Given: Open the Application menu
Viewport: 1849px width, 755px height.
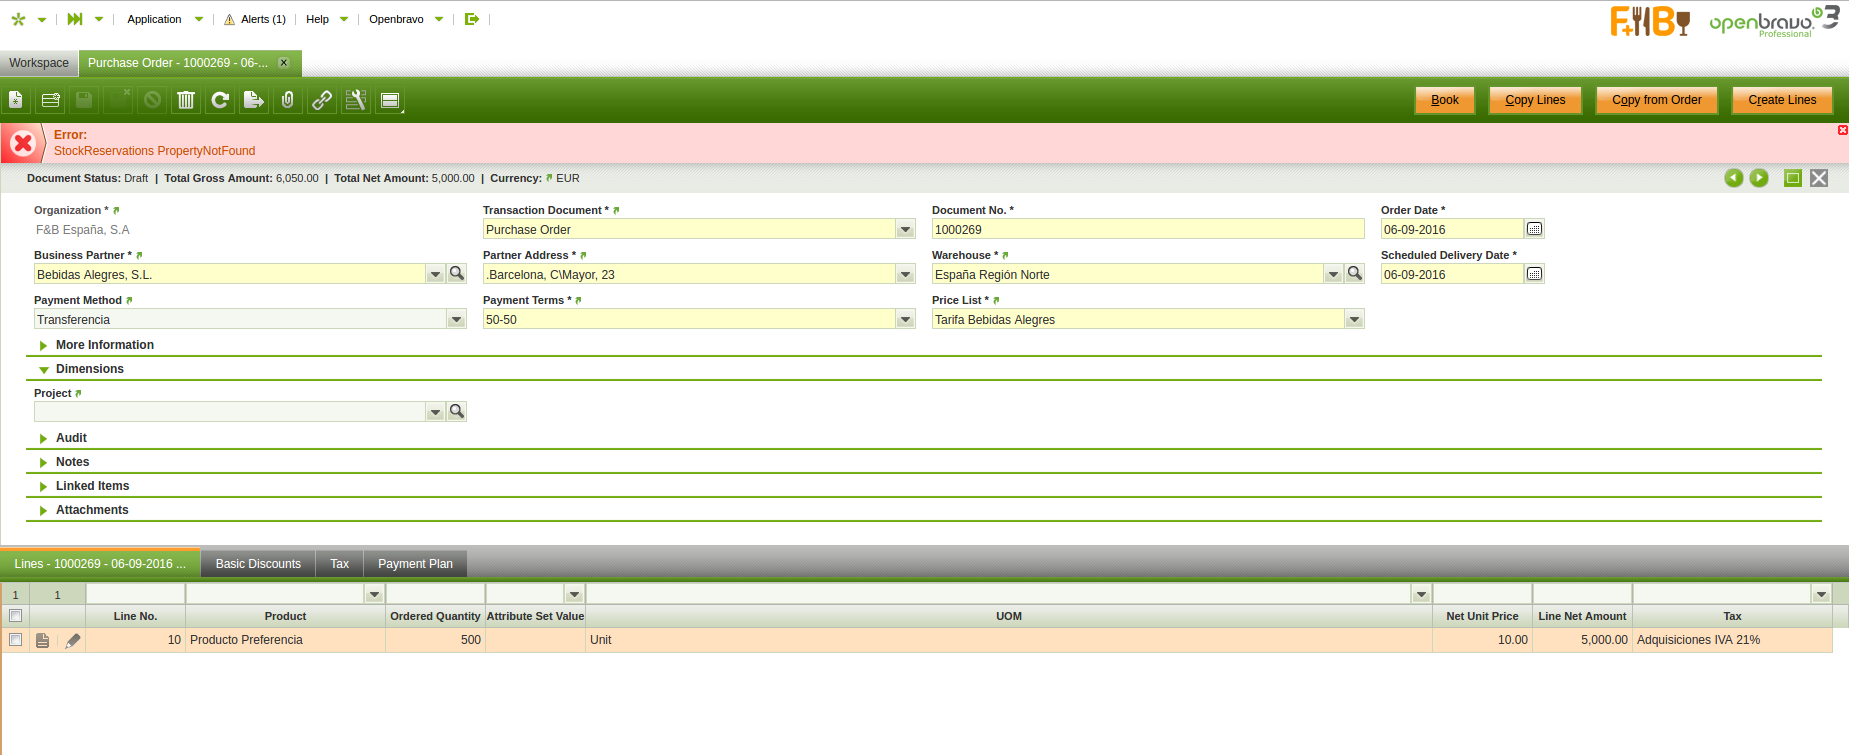Looking at the screenshot, I should pos(164,19).
